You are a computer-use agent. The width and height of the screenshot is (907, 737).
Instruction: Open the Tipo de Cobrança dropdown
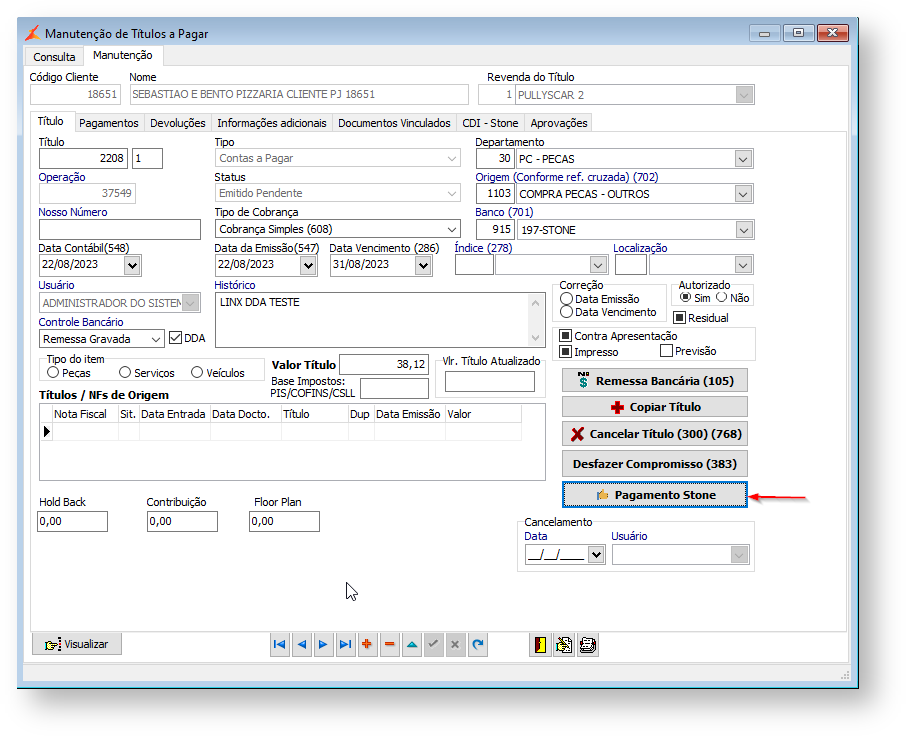coord(452,230)
